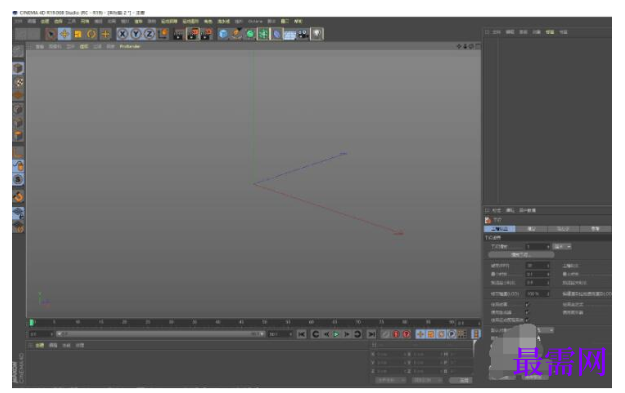Switch to second tab in project attributes
This screenshot has height=393, width=625.
tap(531, 229)
